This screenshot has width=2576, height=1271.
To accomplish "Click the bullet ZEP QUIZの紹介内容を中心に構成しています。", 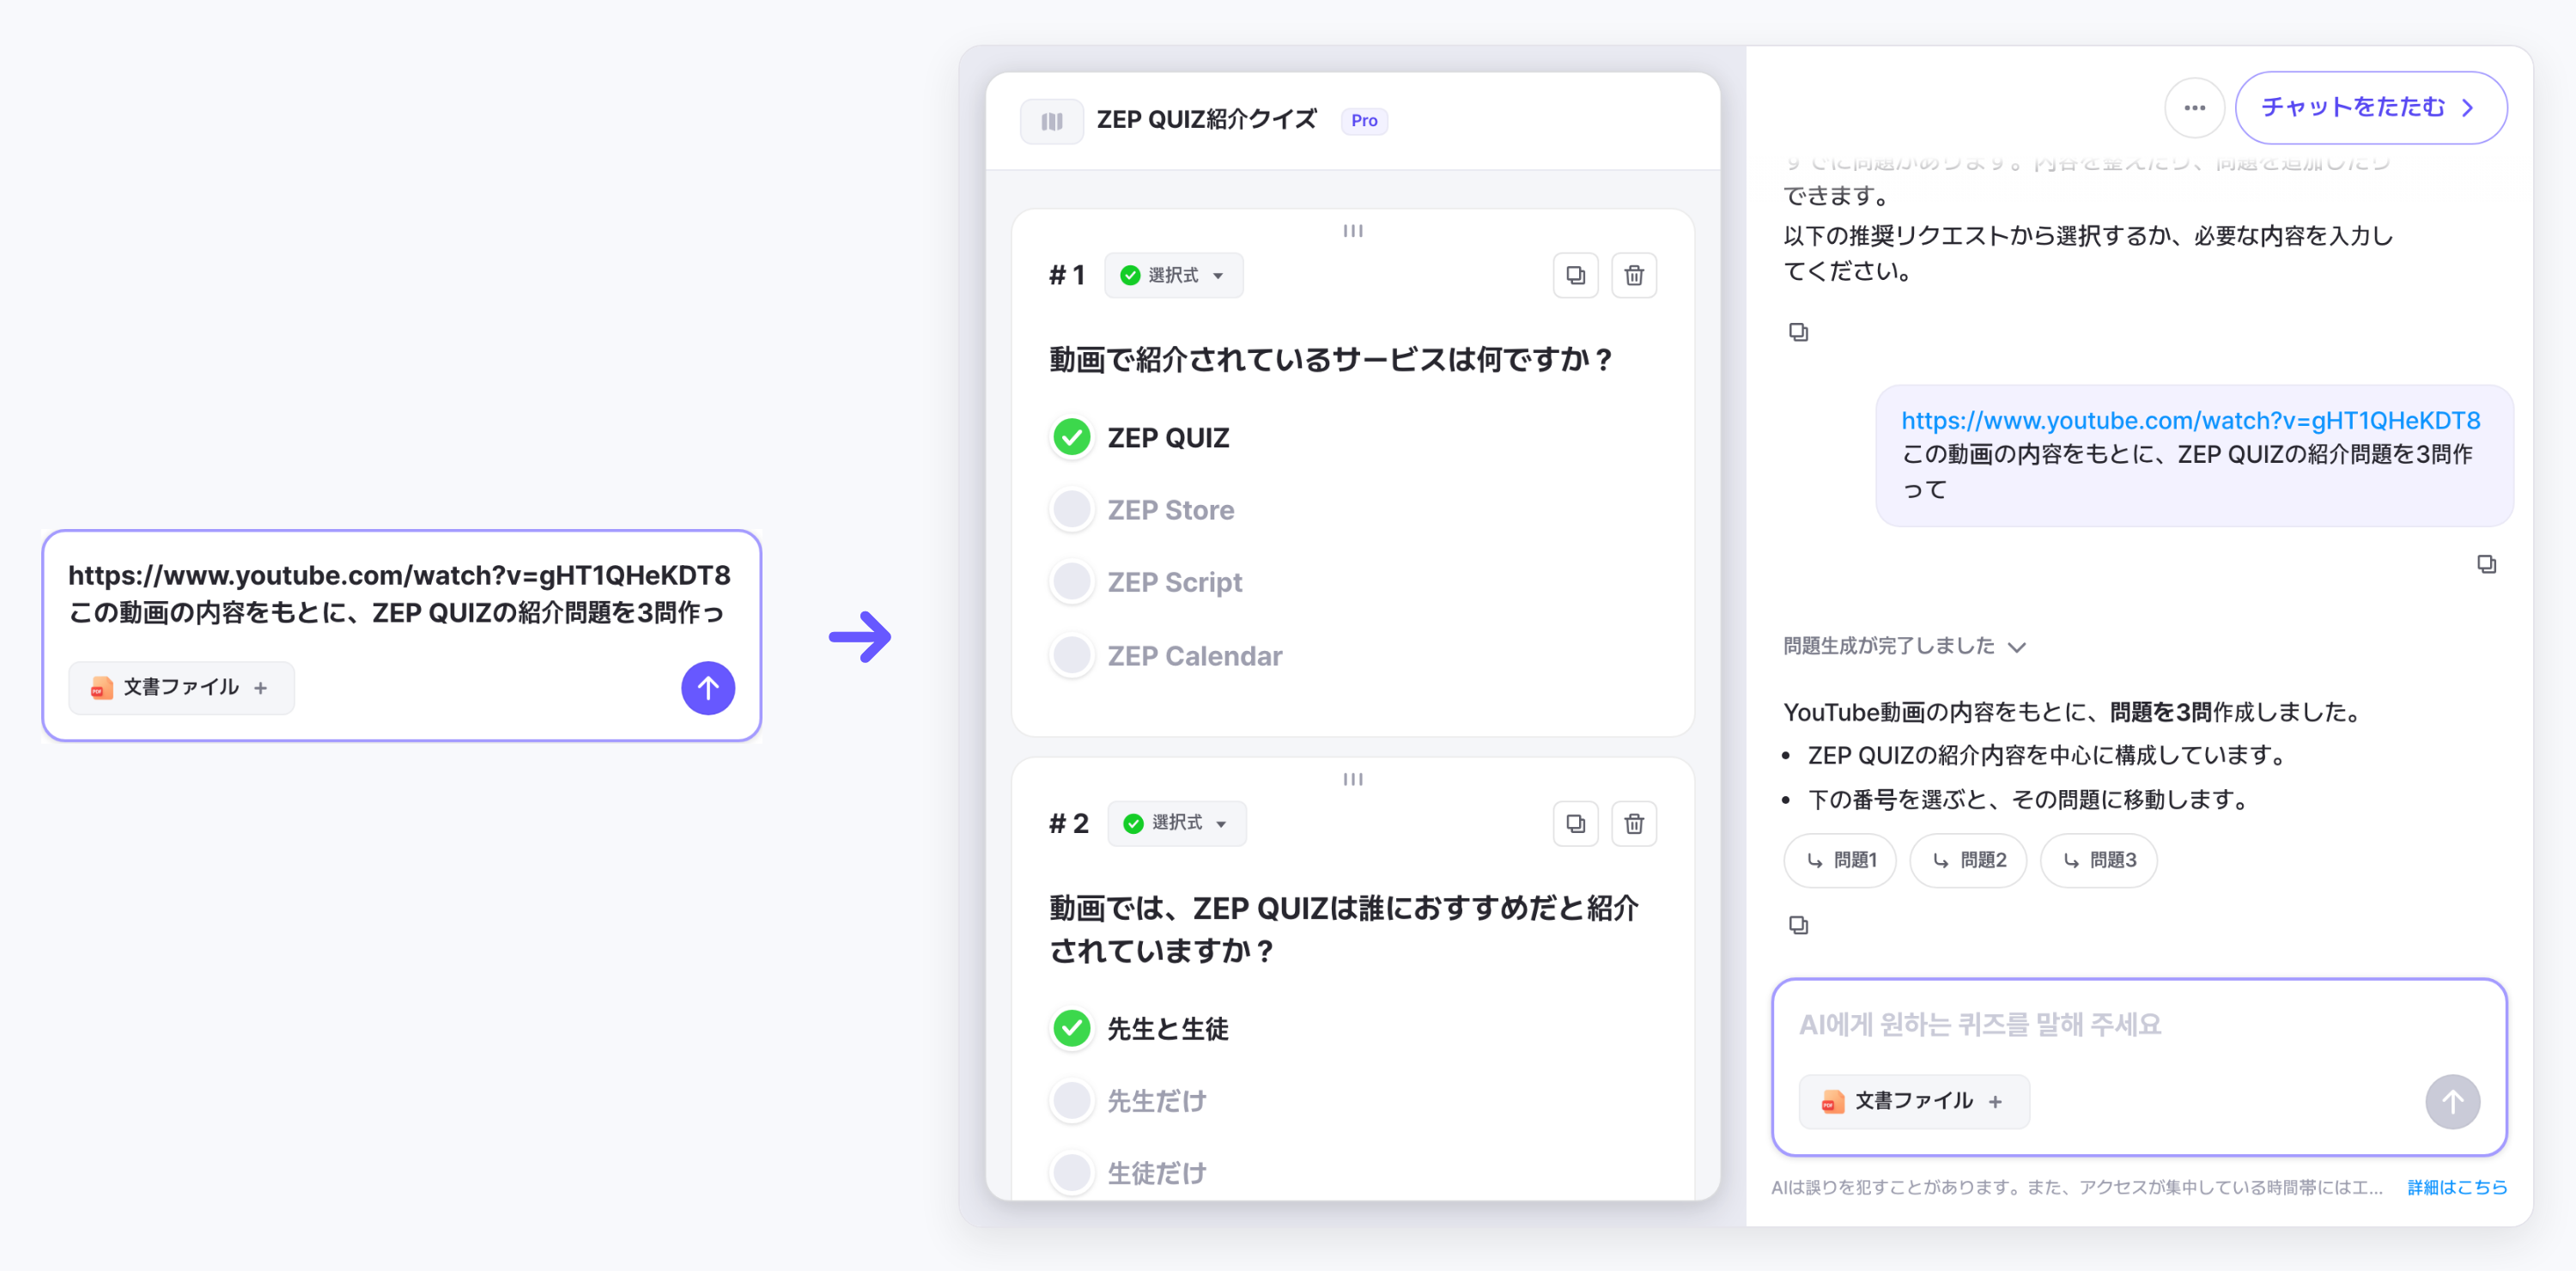I will click(2050, 755).
